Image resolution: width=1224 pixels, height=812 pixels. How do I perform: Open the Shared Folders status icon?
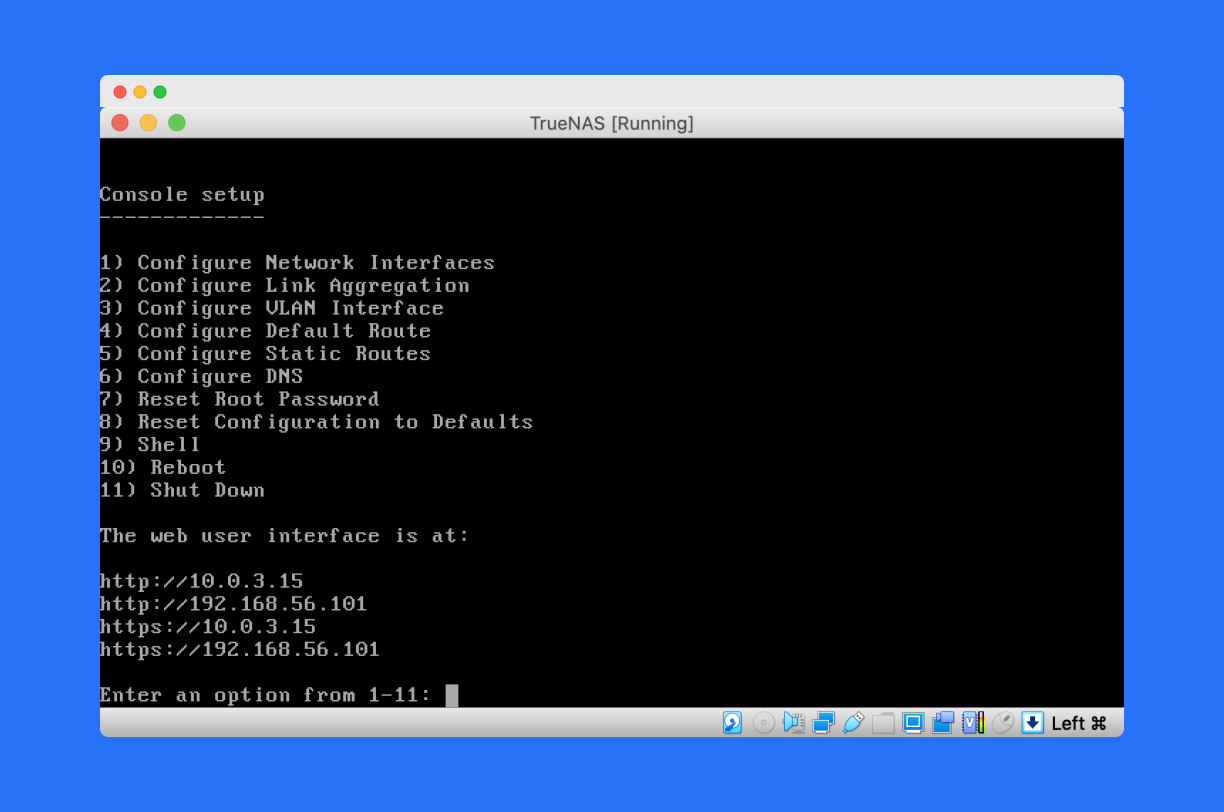pos(884,722)
